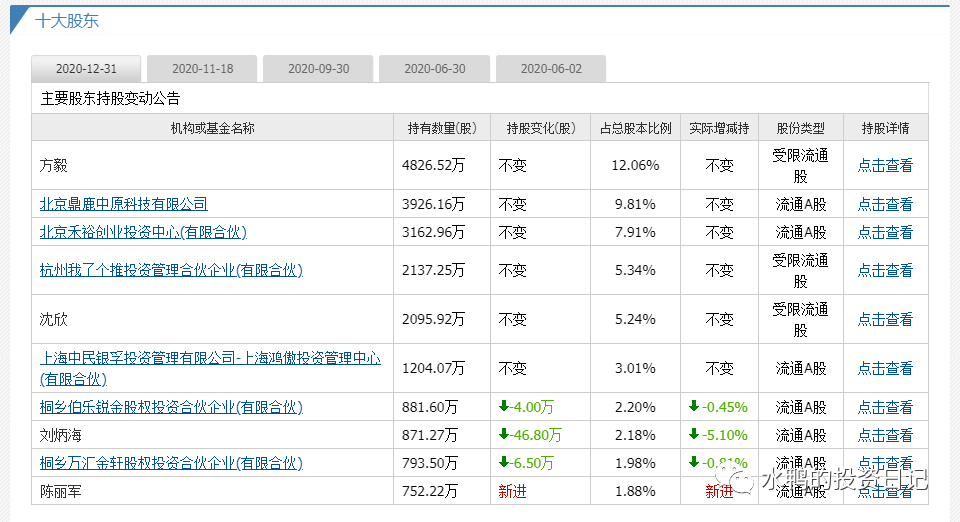Image resolution: width=960 pixels, height=522 pixels.
Task: Open 桐乡伯乐锐金股权投资合伙企业 link
Action: pyautogui.click(x=171, y=407)
